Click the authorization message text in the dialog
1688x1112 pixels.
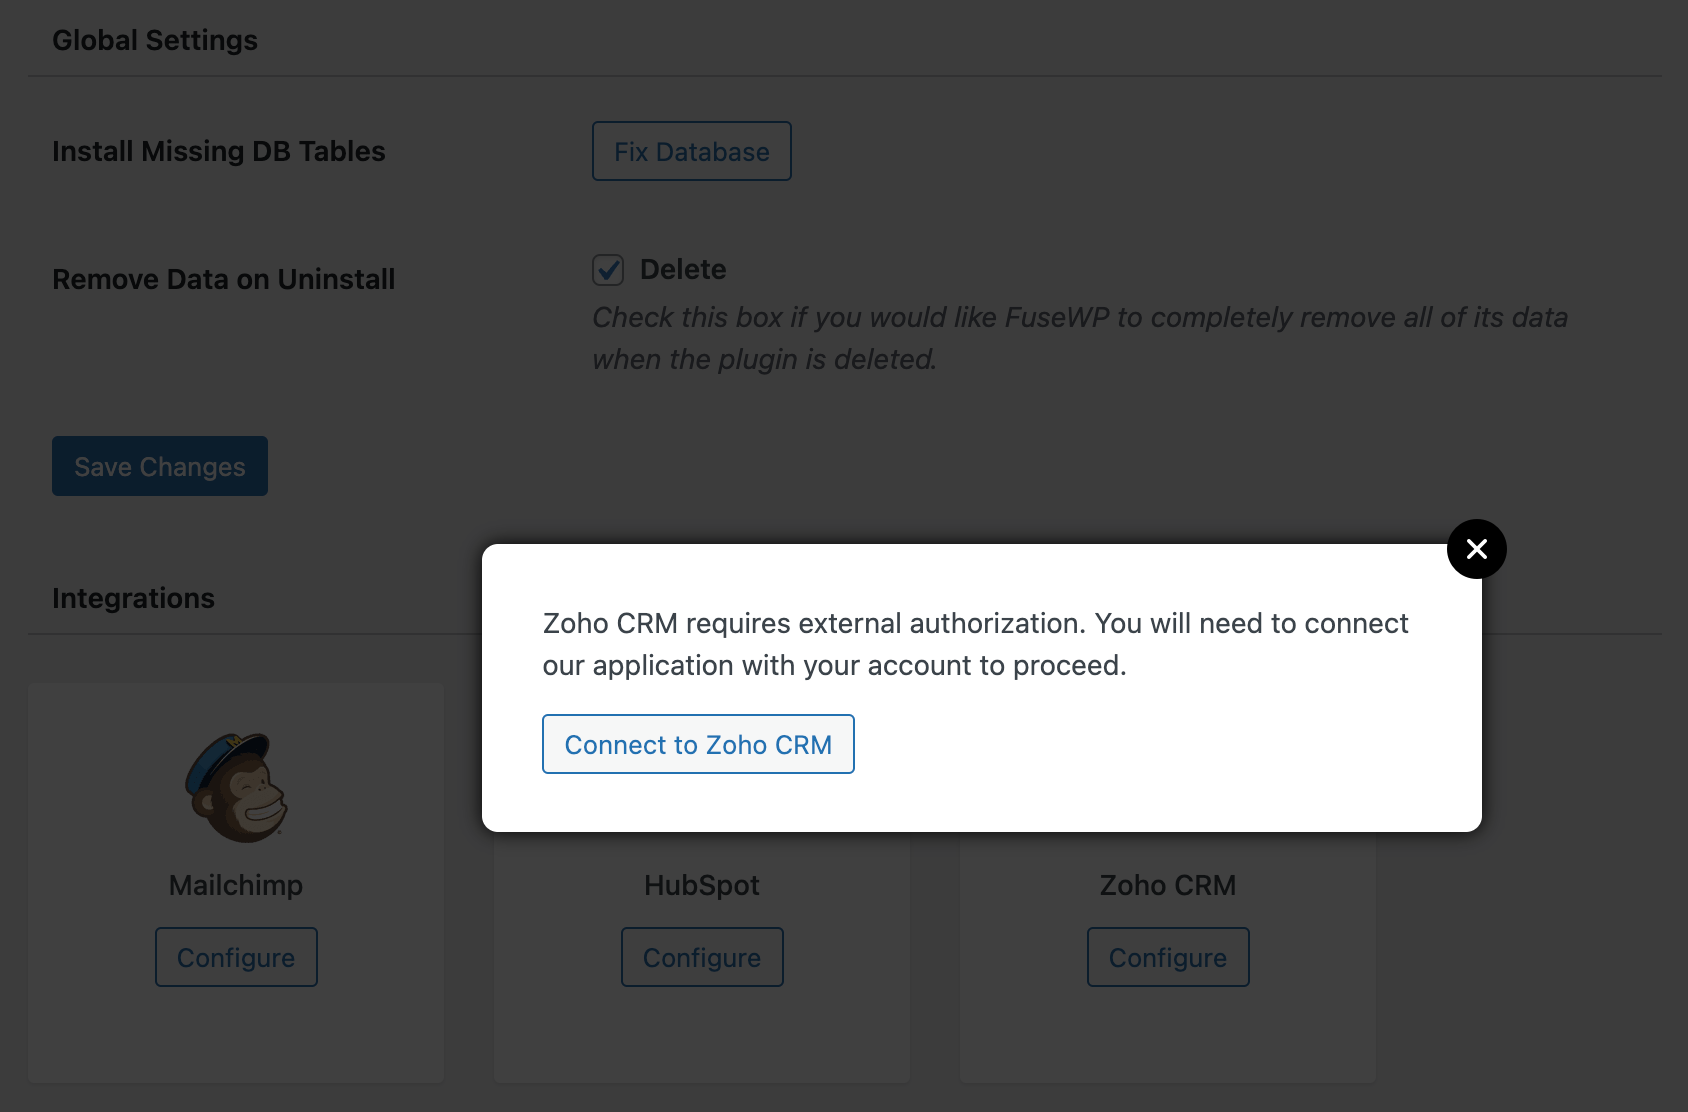tap(975, 644)
